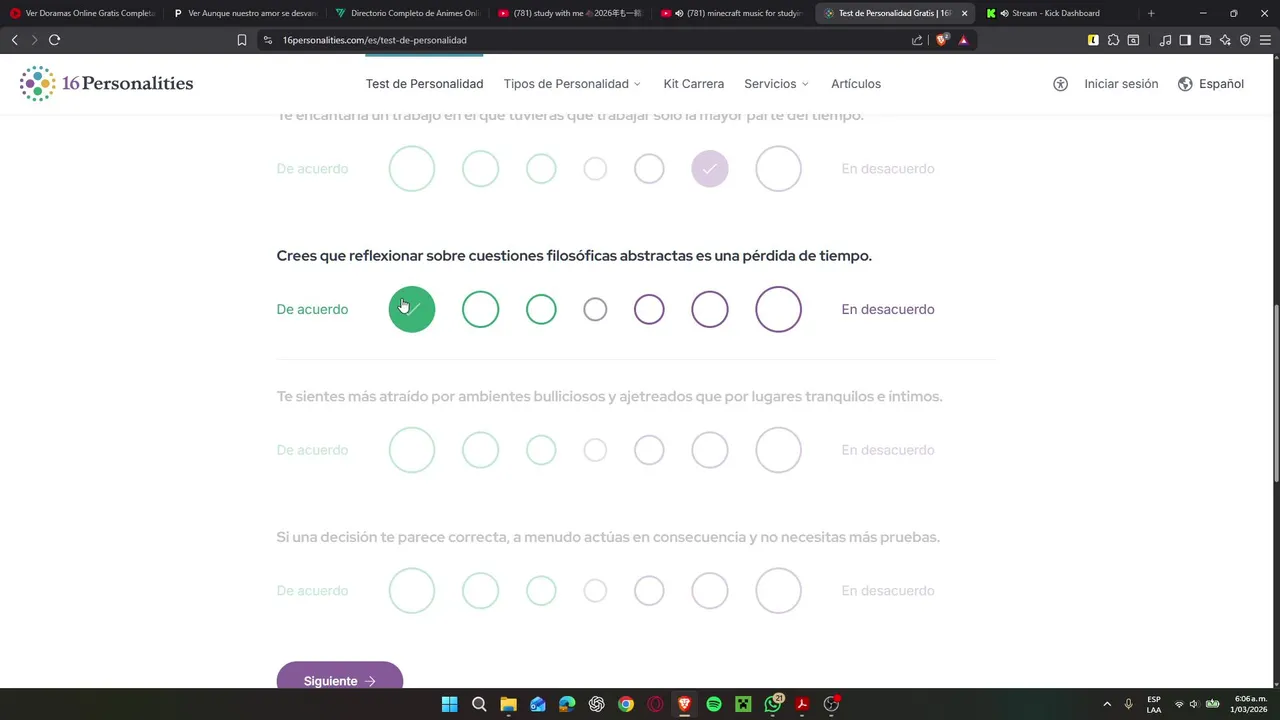Viewport: 1280px width, 720px height.
Task: Launch ChatGPT from the taskbar
Action: pos(597,704)
